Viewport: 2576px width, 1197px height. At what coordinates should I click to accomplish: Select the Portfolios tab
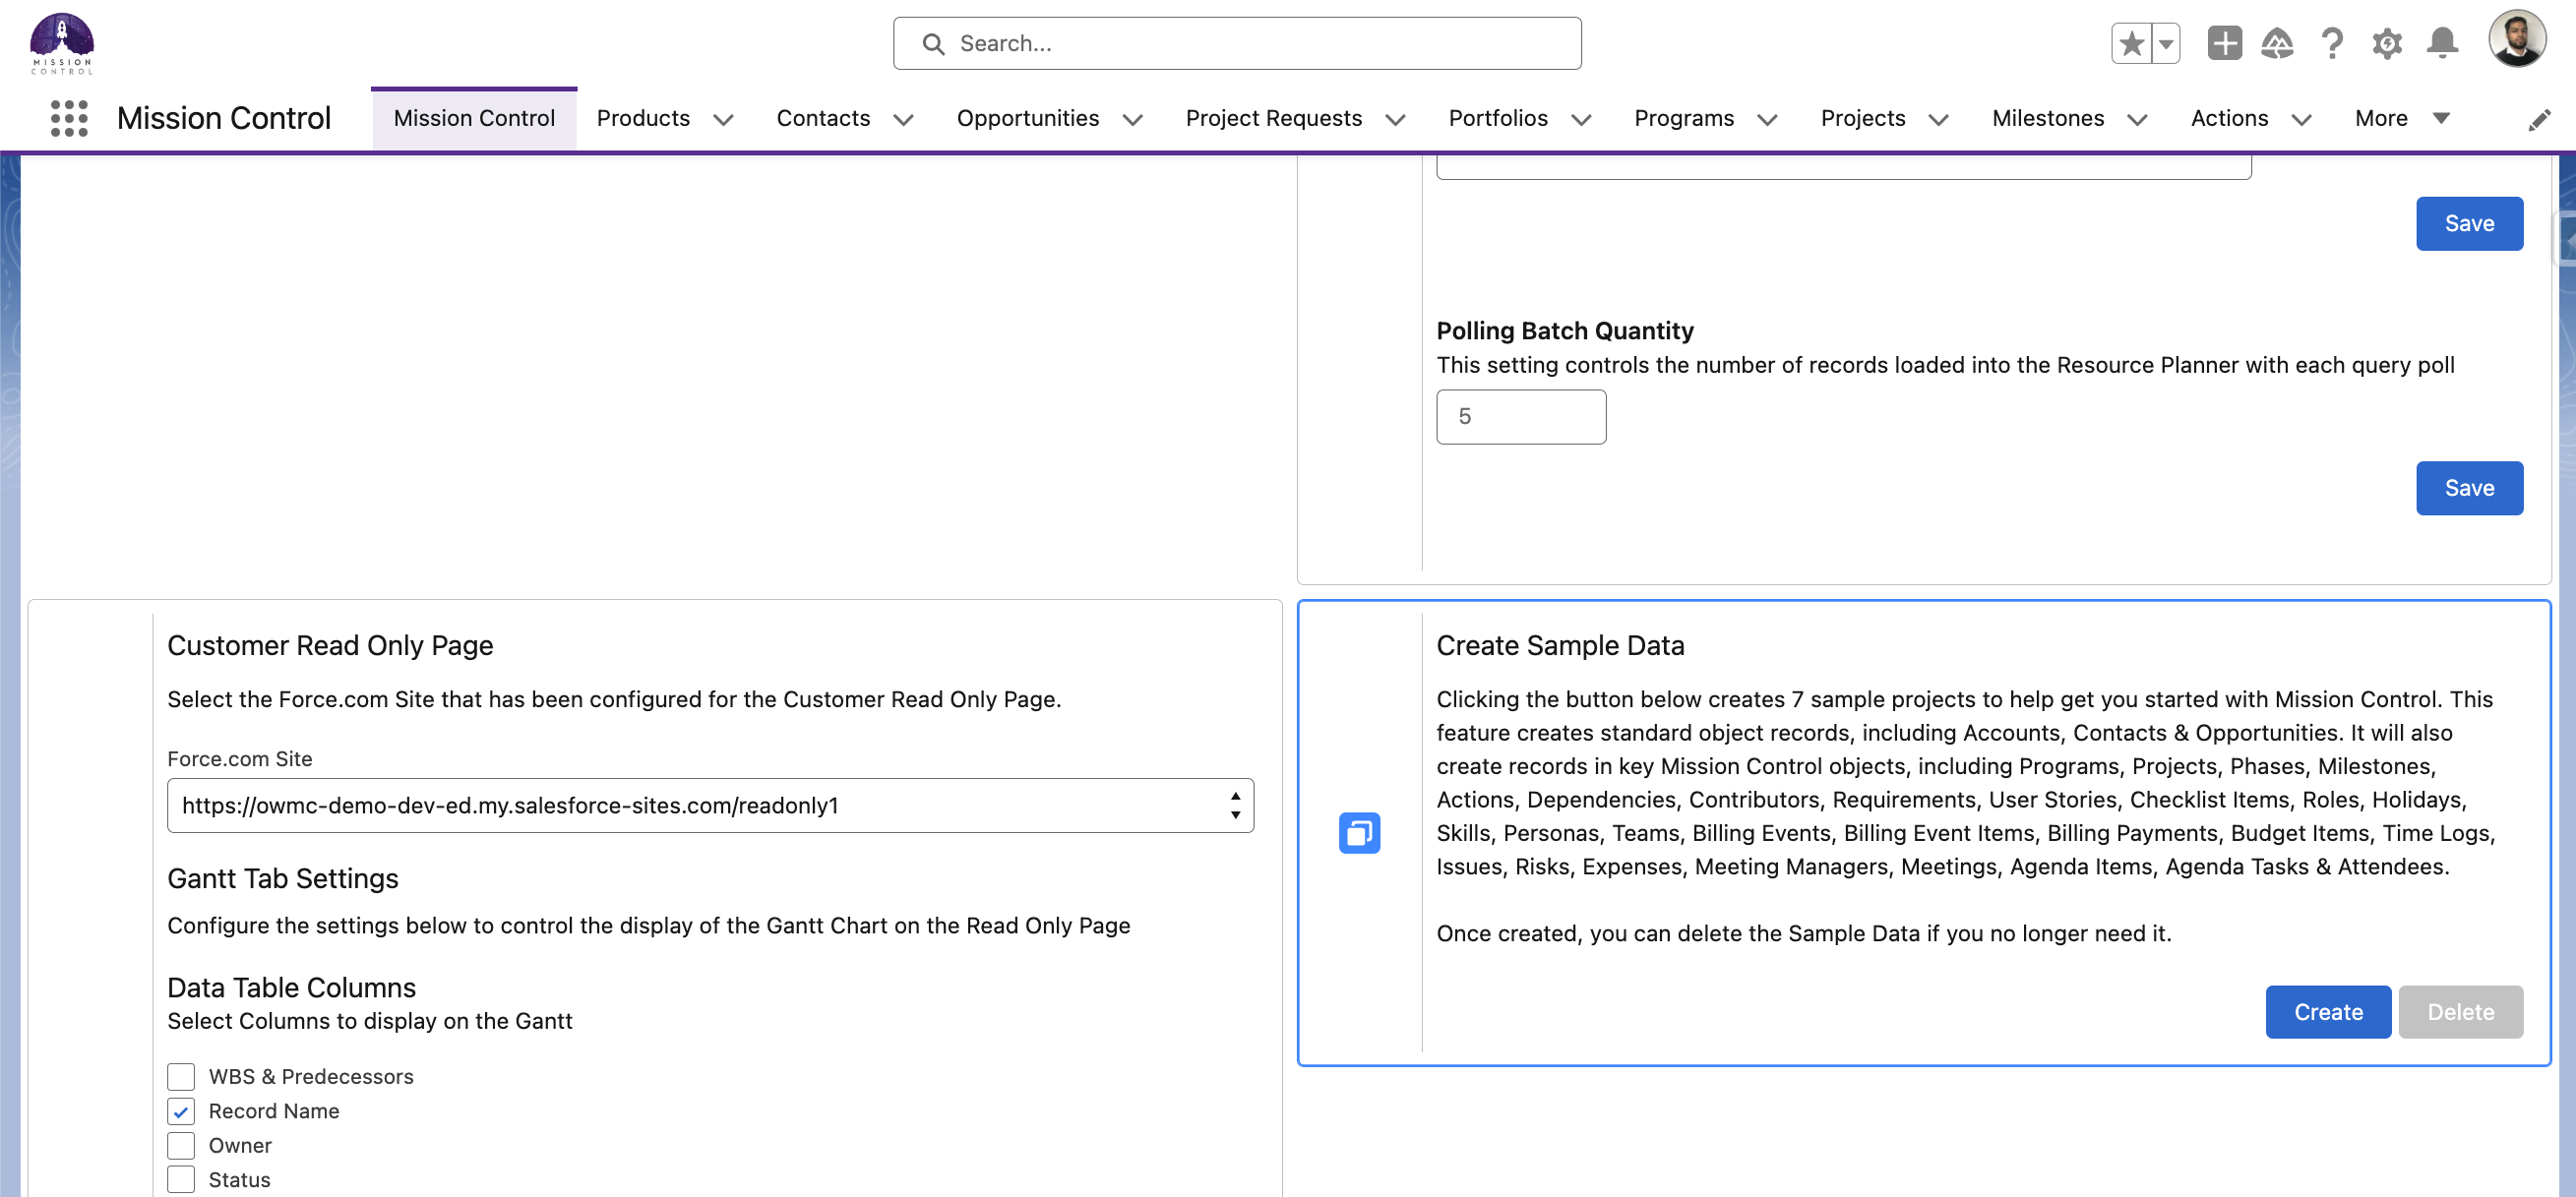click(x=1499, y=118)
